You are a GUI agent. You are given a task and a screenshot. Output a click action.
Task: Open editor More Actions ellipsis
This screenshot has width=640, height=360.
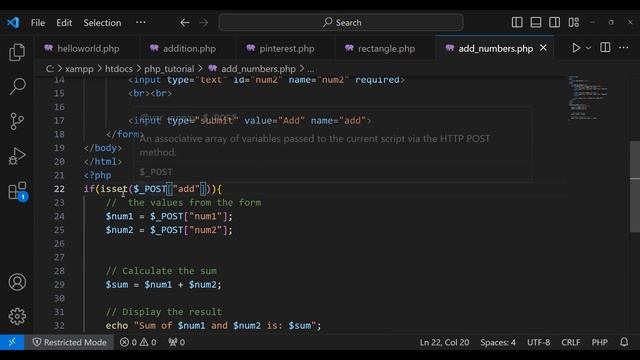coord(624,47)
